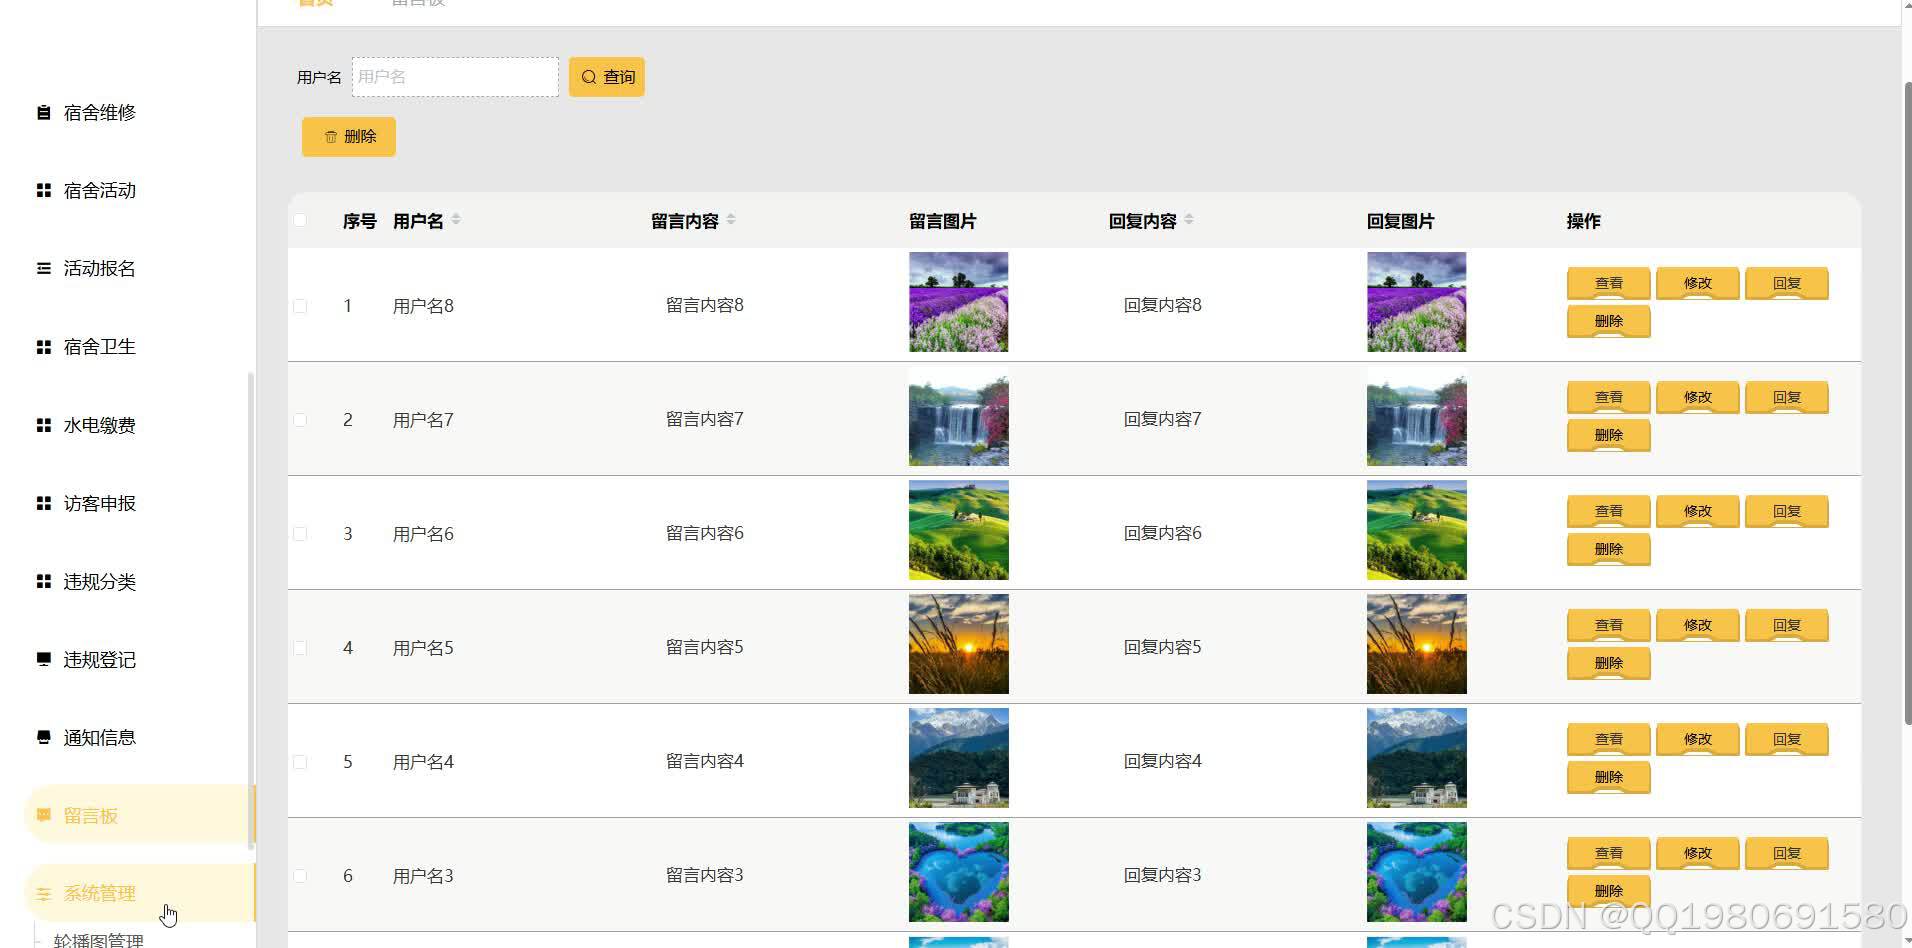Open 轮播图管理 submenu entry
This screenshot has height=948, width=1912.
pyautogui.click(x=99, y=940)
